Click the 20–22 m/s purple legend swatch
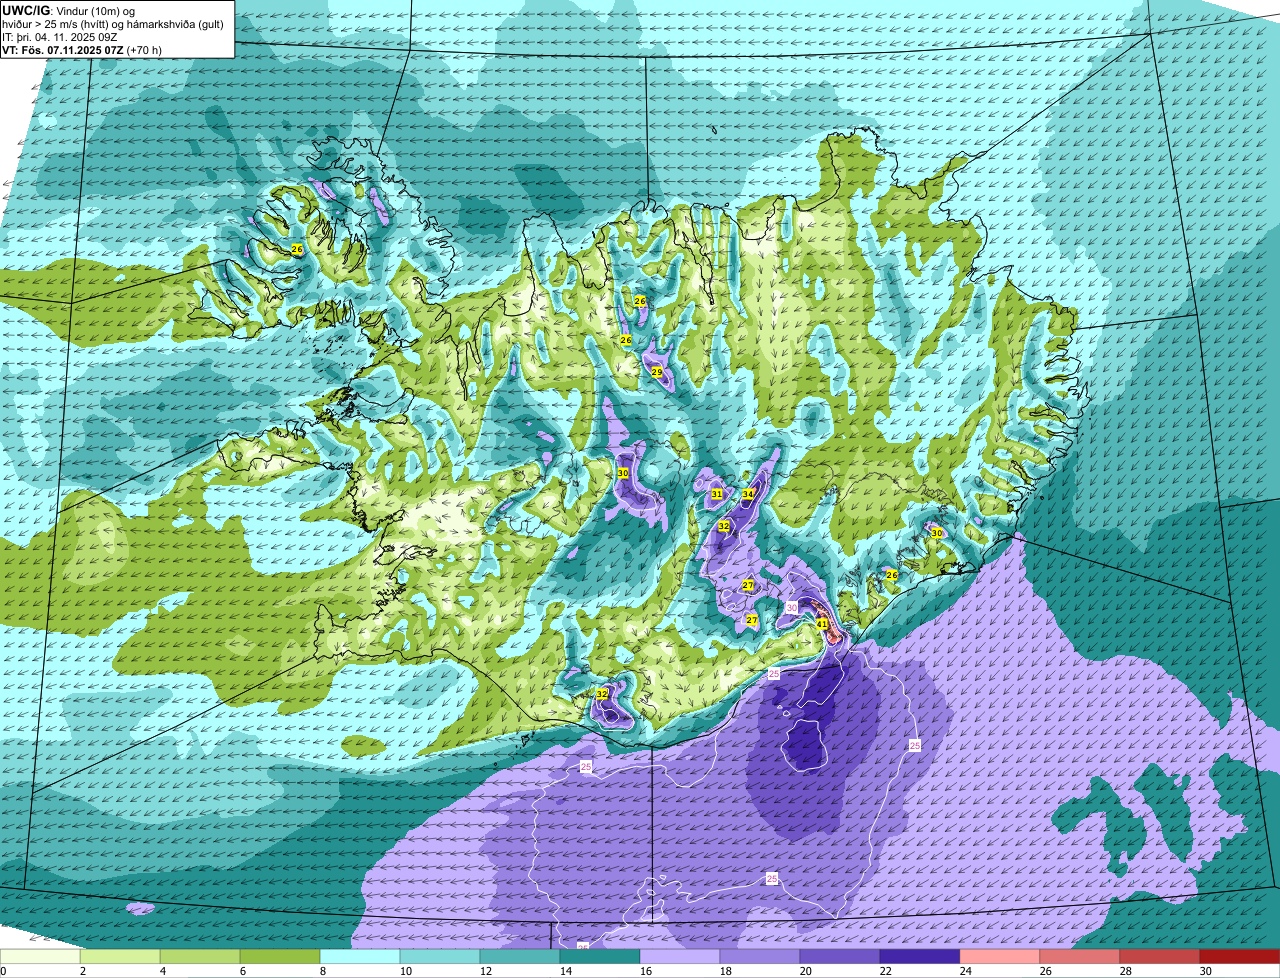Screen dimensions: 1280x978 point(840,957)
